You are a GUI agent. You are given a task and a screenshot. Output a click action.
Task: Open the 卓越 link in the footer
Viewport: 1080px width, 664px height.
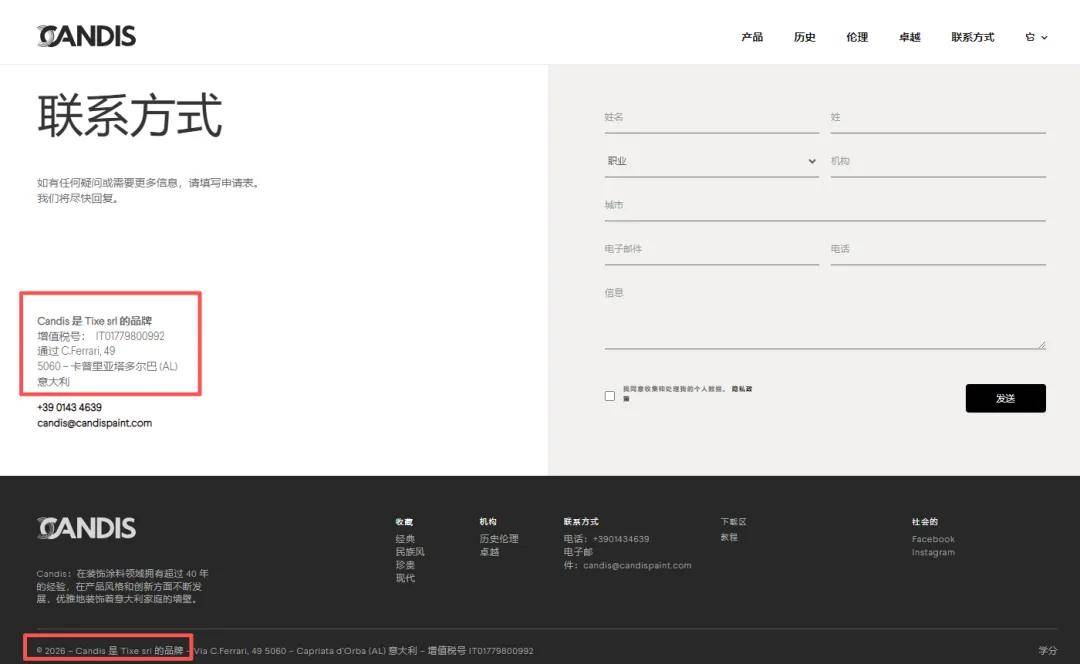pyautogui.click(x=489, y=552)
